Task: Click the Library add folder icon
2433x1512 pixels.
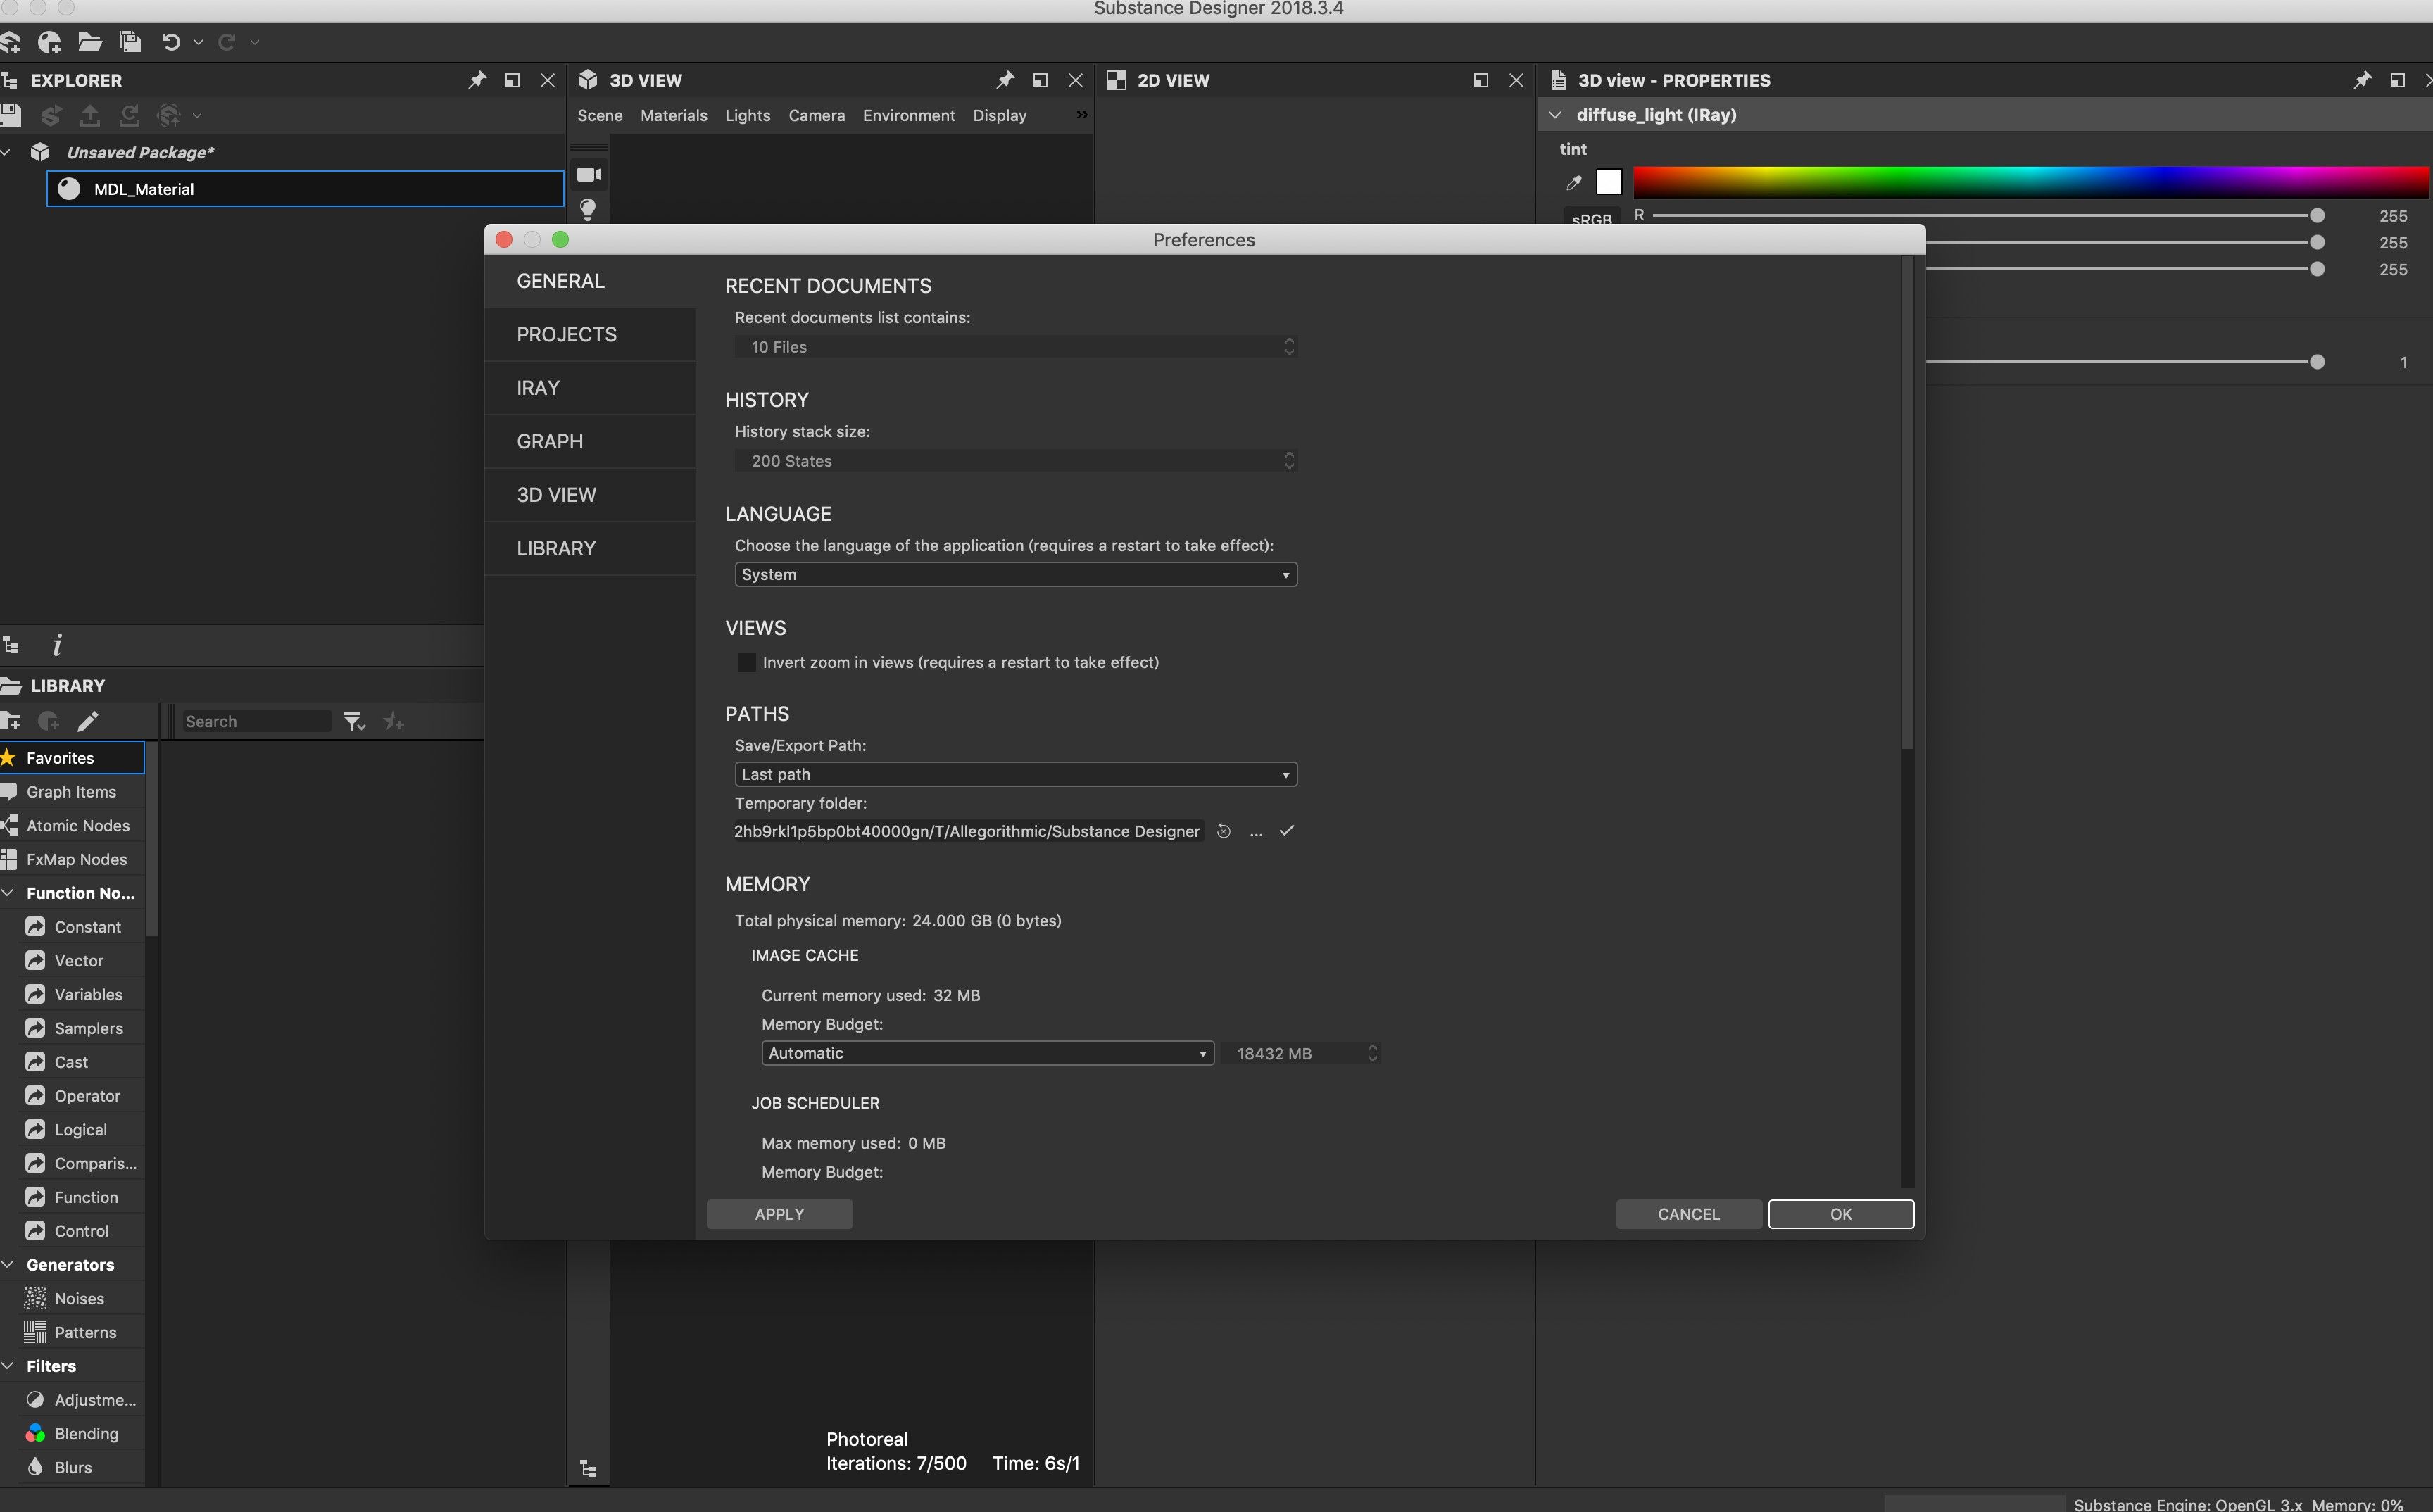Action: click(10, 722)
